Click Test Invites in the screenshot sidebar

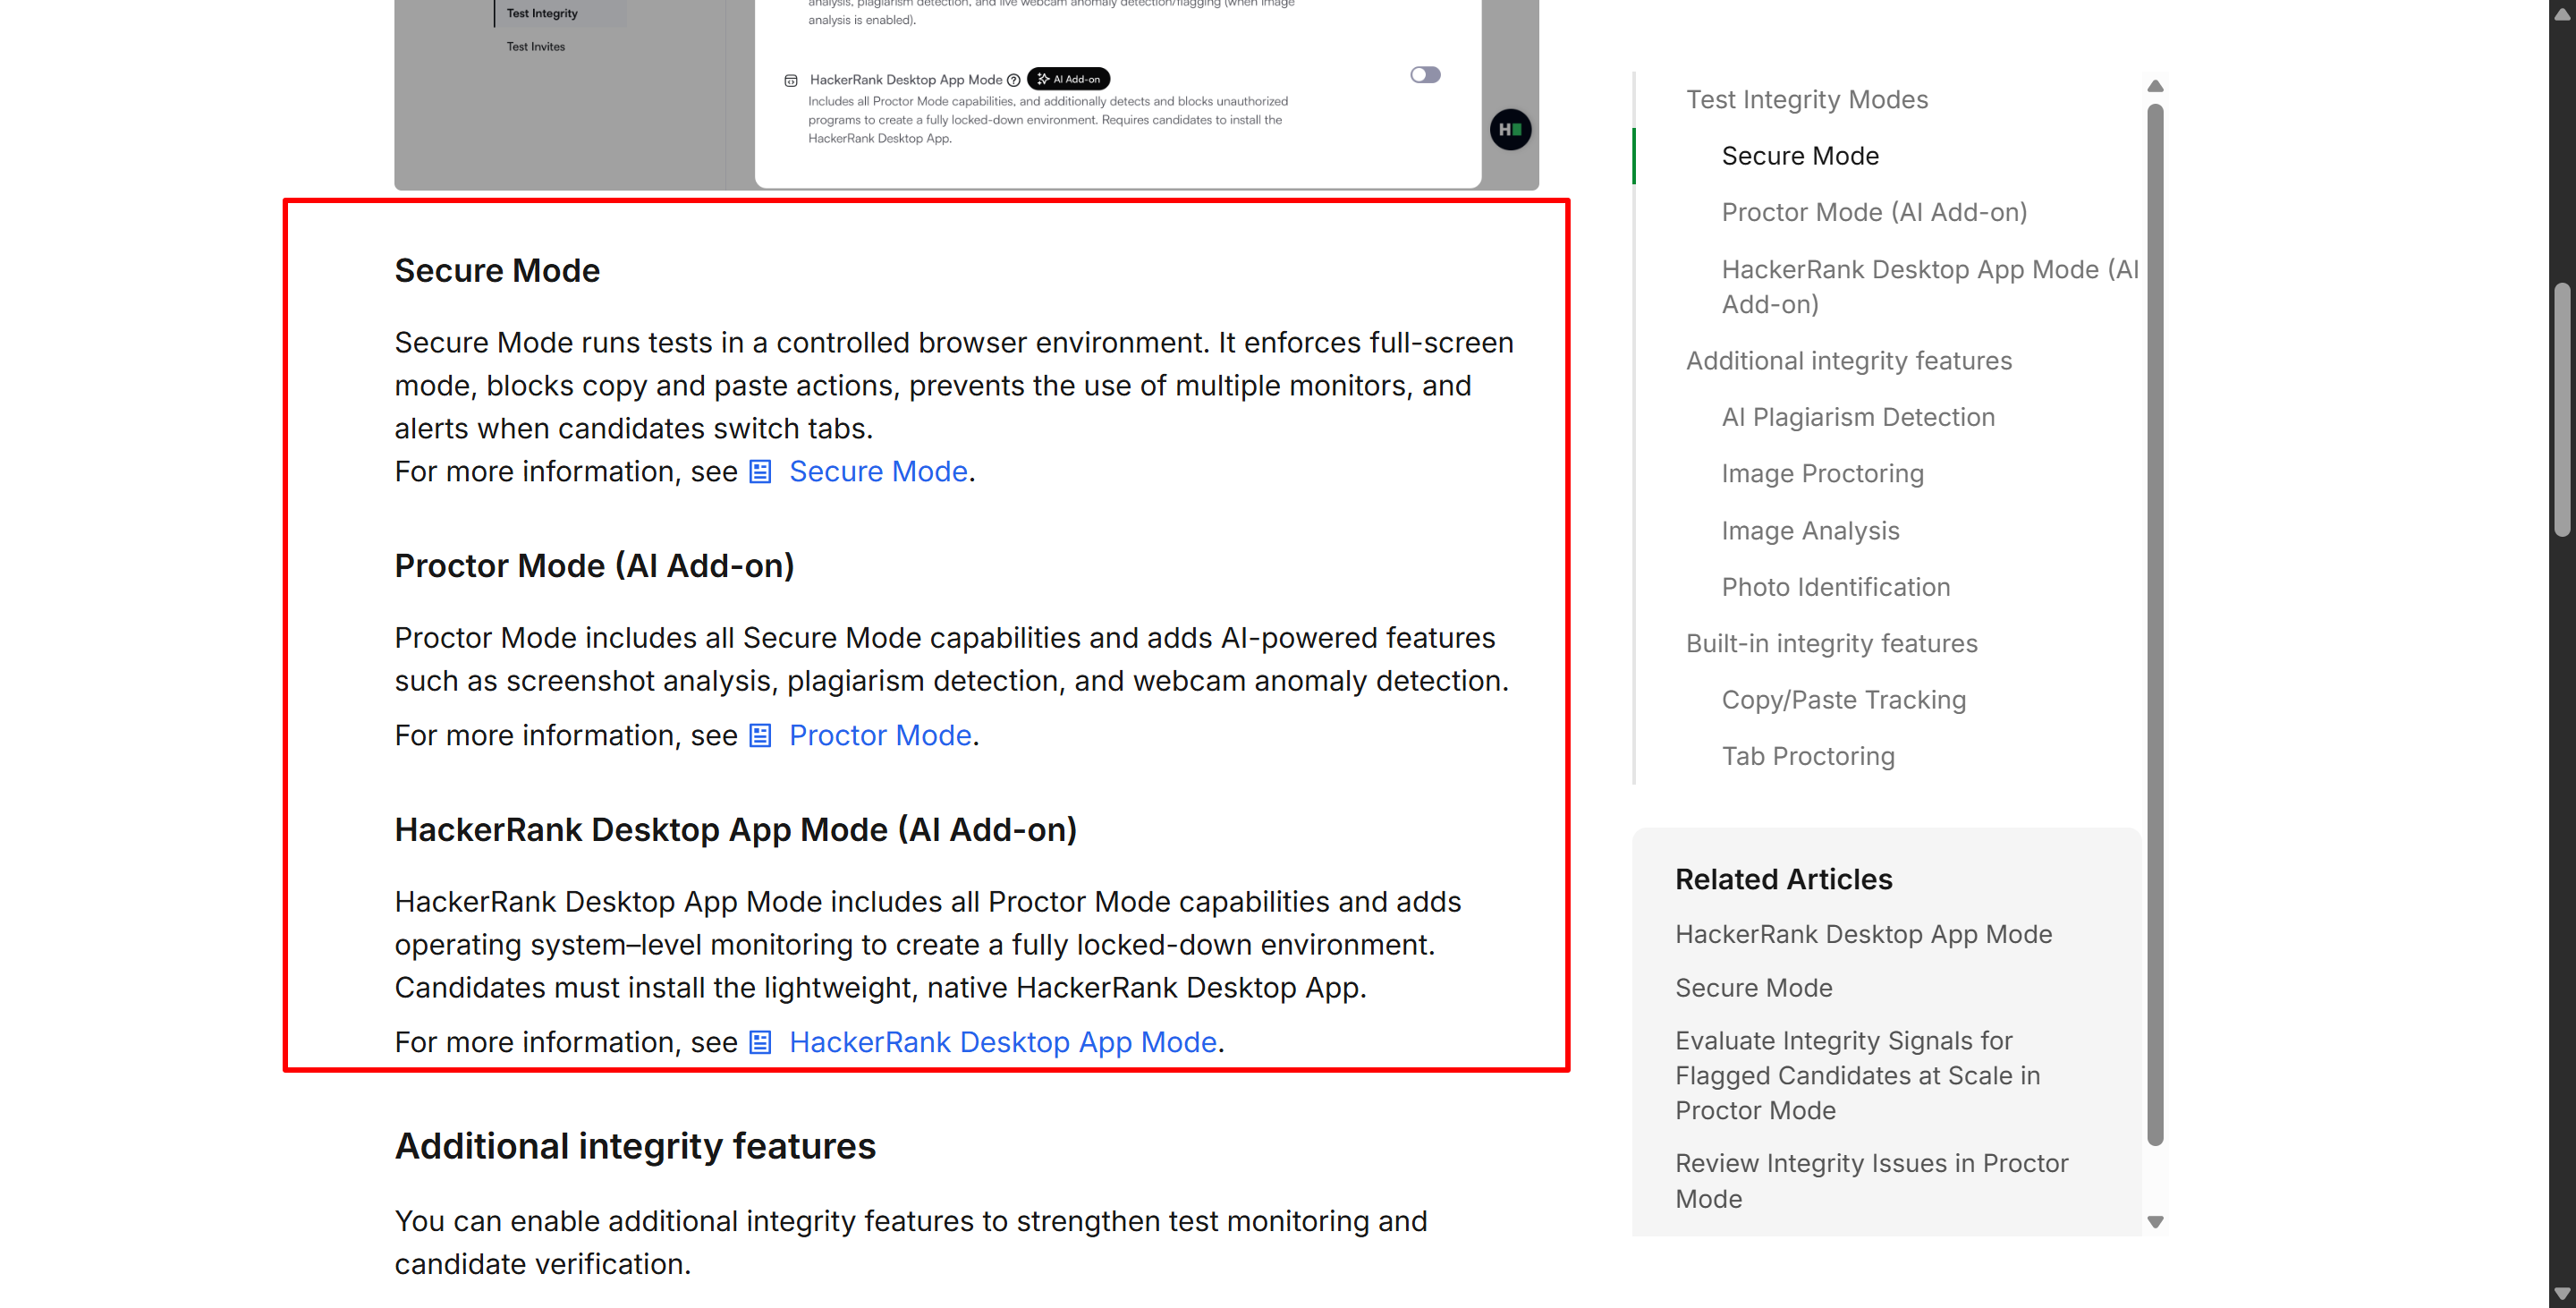(x=535, y=47)
